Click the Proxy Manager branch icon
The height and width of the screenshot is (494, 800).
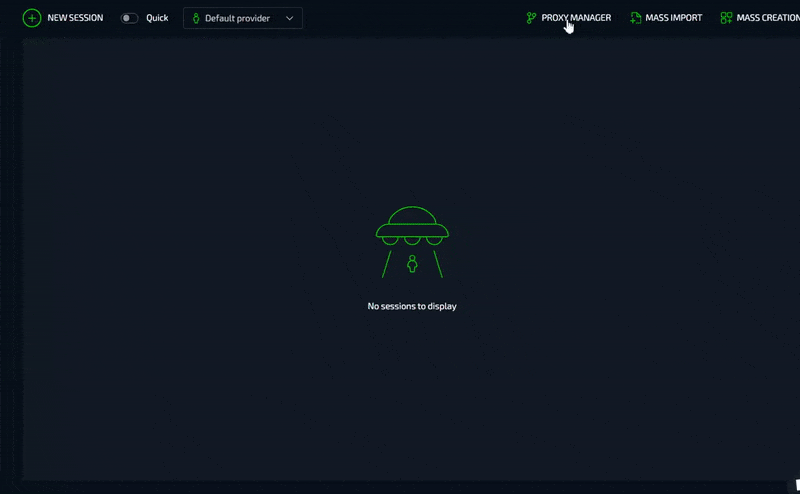click(x=532, y=18)
